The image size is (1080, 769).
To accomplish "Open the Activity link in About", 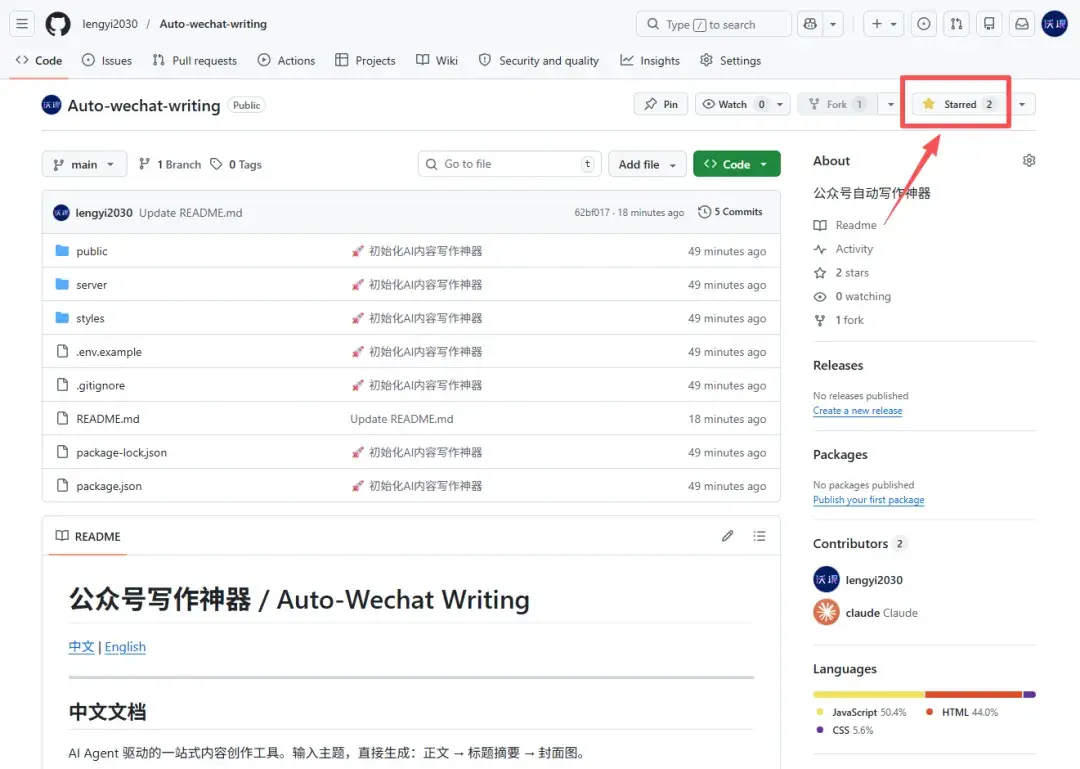I will (844, 249).
